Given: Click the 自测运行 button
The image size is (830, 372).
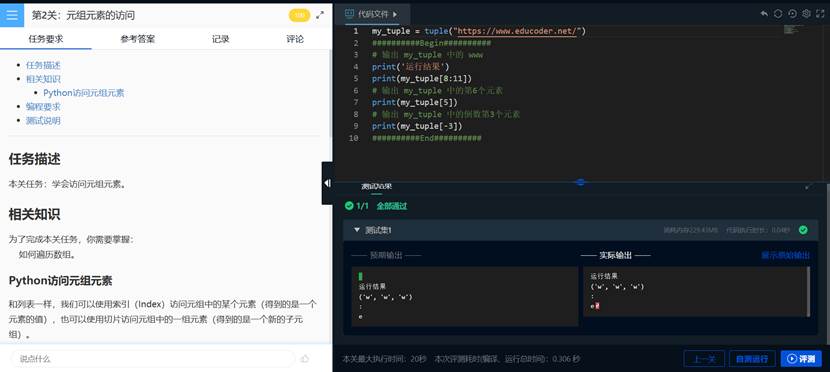Looking at the screenshot, I should [x=752, y=359].
